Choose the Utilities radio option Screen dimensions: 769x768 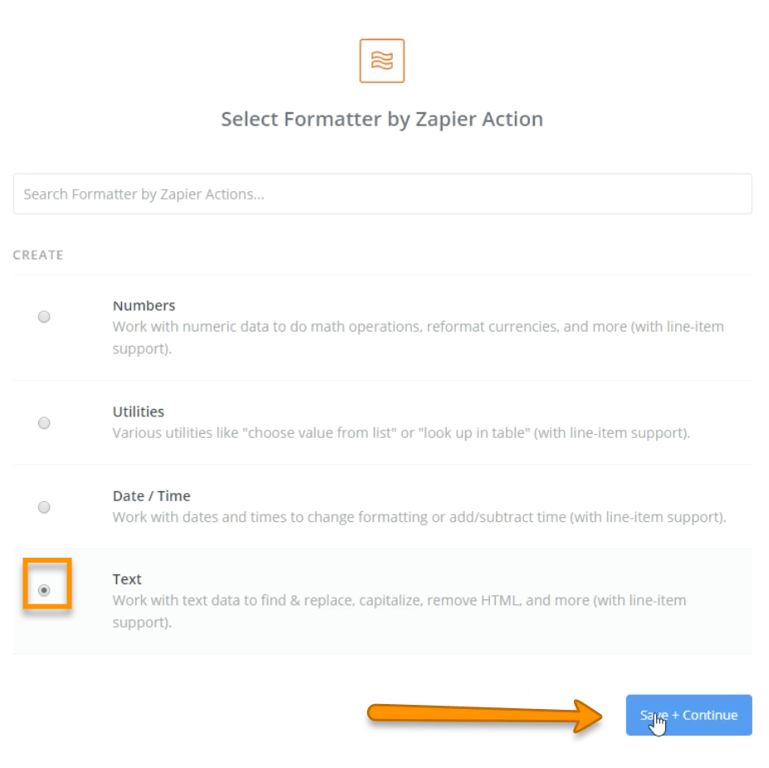[44, 423]
